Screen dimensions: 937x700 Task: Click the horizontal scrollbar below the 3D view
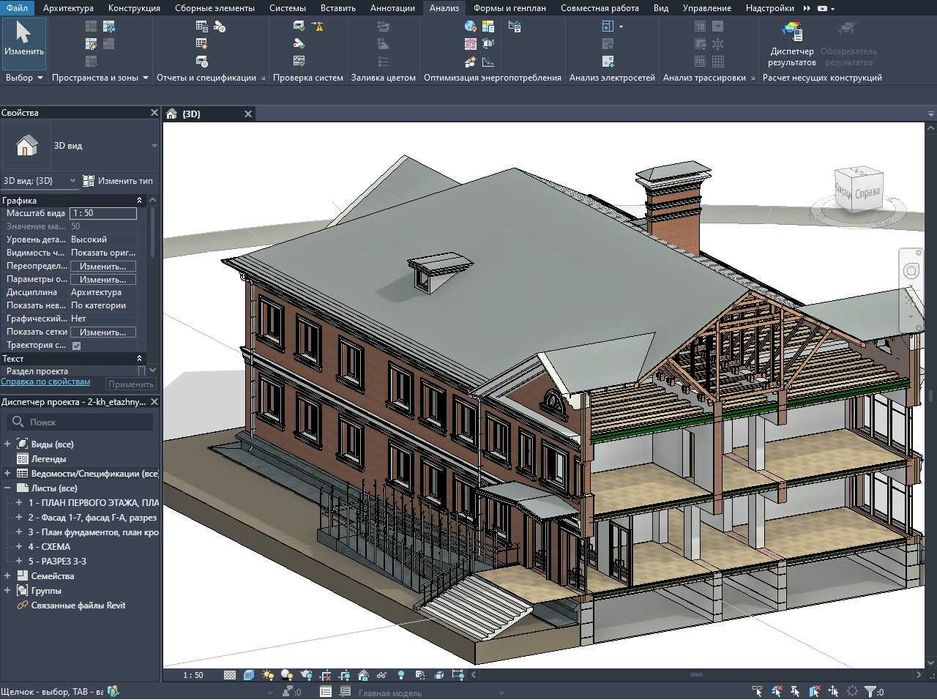696,675
